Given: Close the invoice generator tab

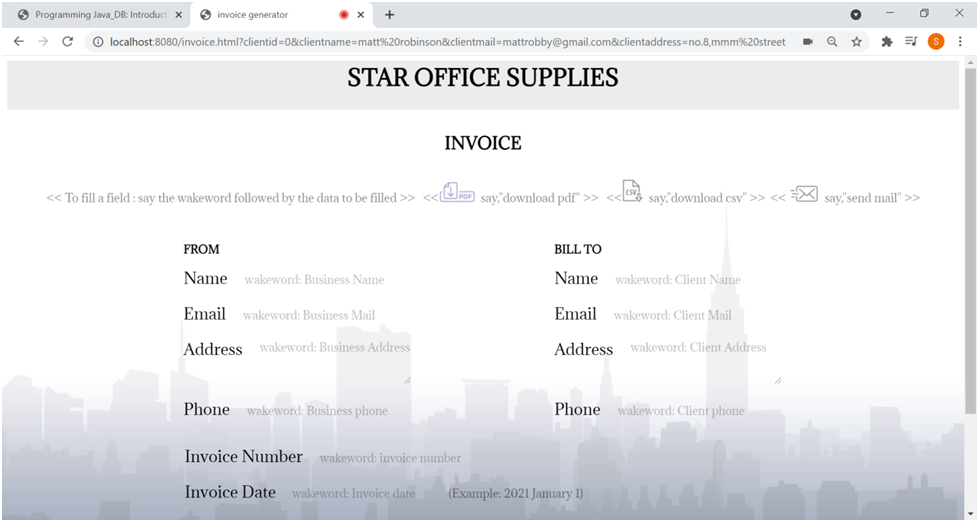Looking at the screenshot, I should [x=361, y=14].
